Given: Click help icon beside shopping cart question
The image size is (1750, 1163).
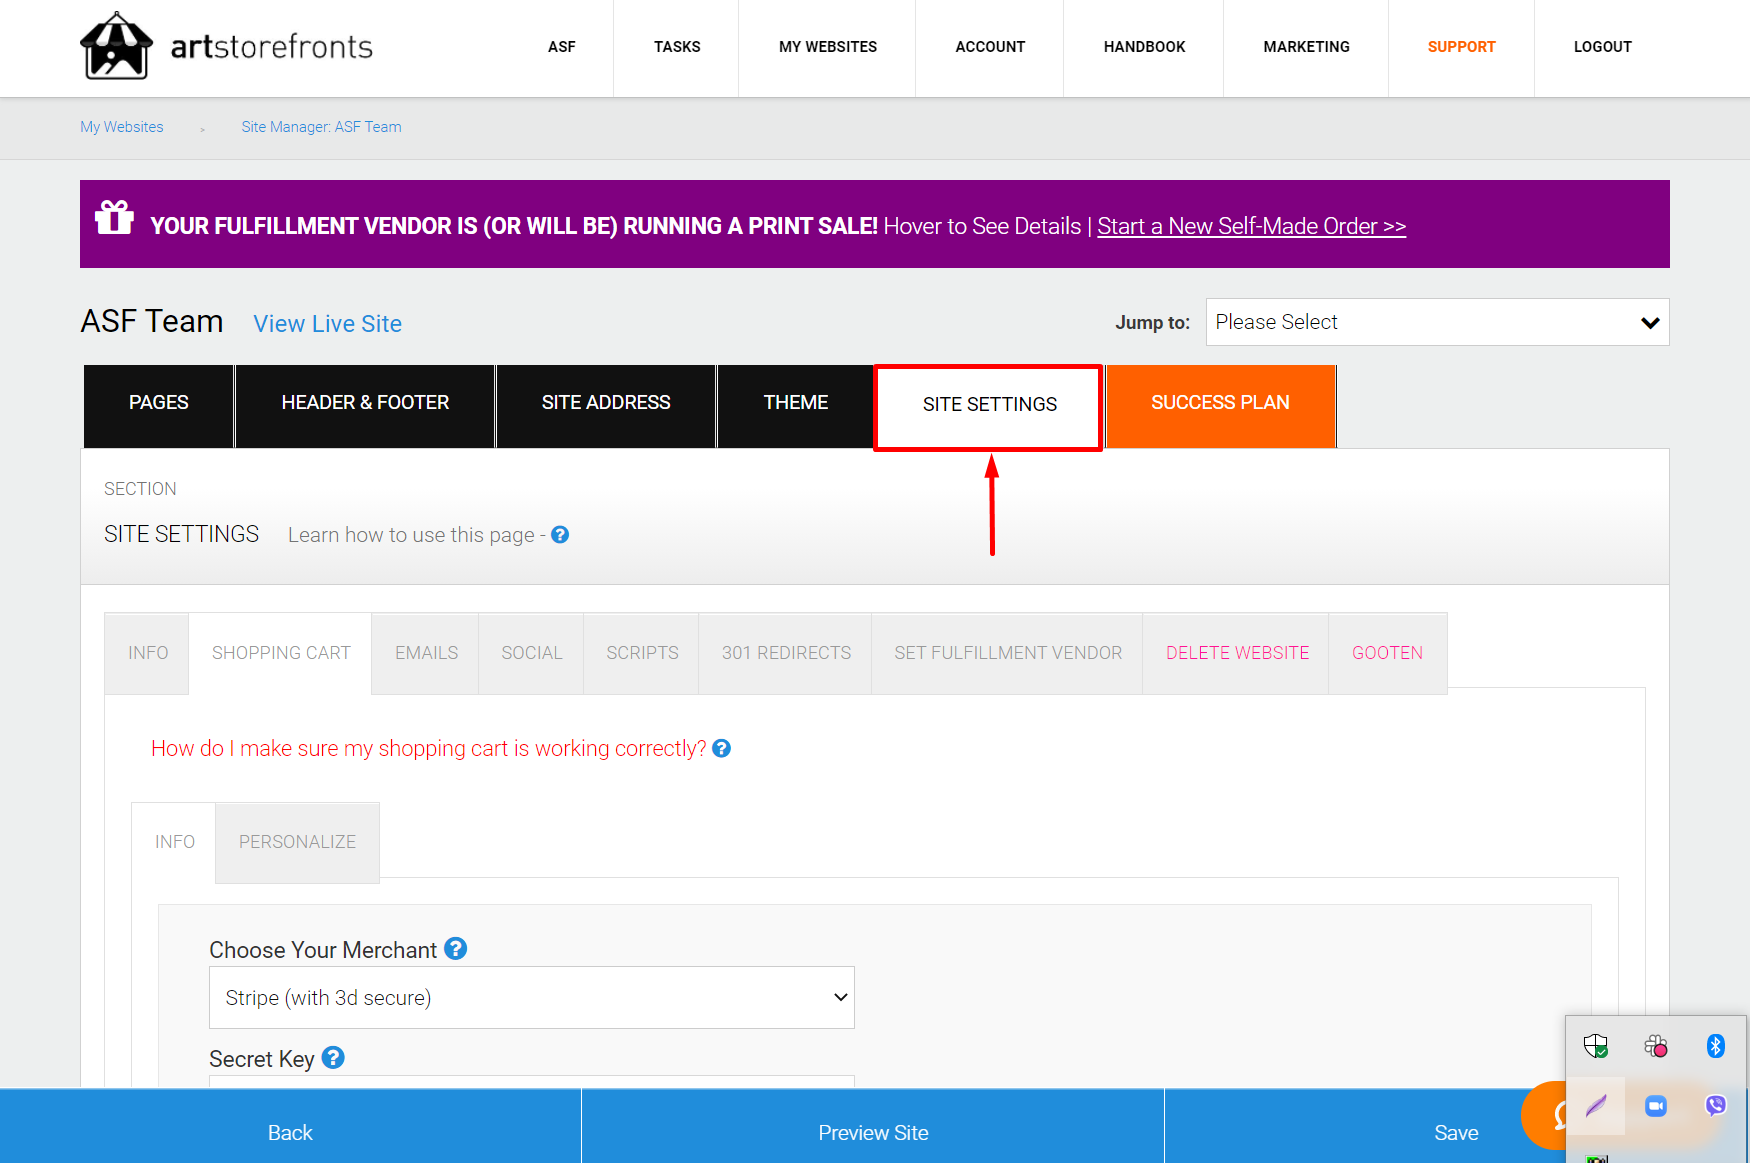Looking at the screenshot, I should click(721, 749).
